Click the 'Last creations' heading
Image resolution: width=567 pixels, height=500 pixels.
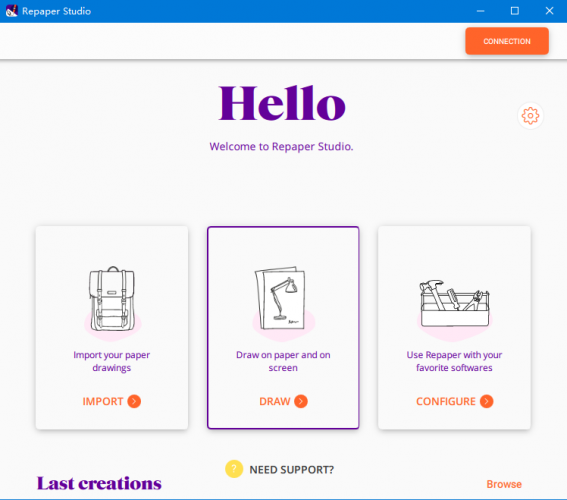pyautogui.click(x=99, y=483)
